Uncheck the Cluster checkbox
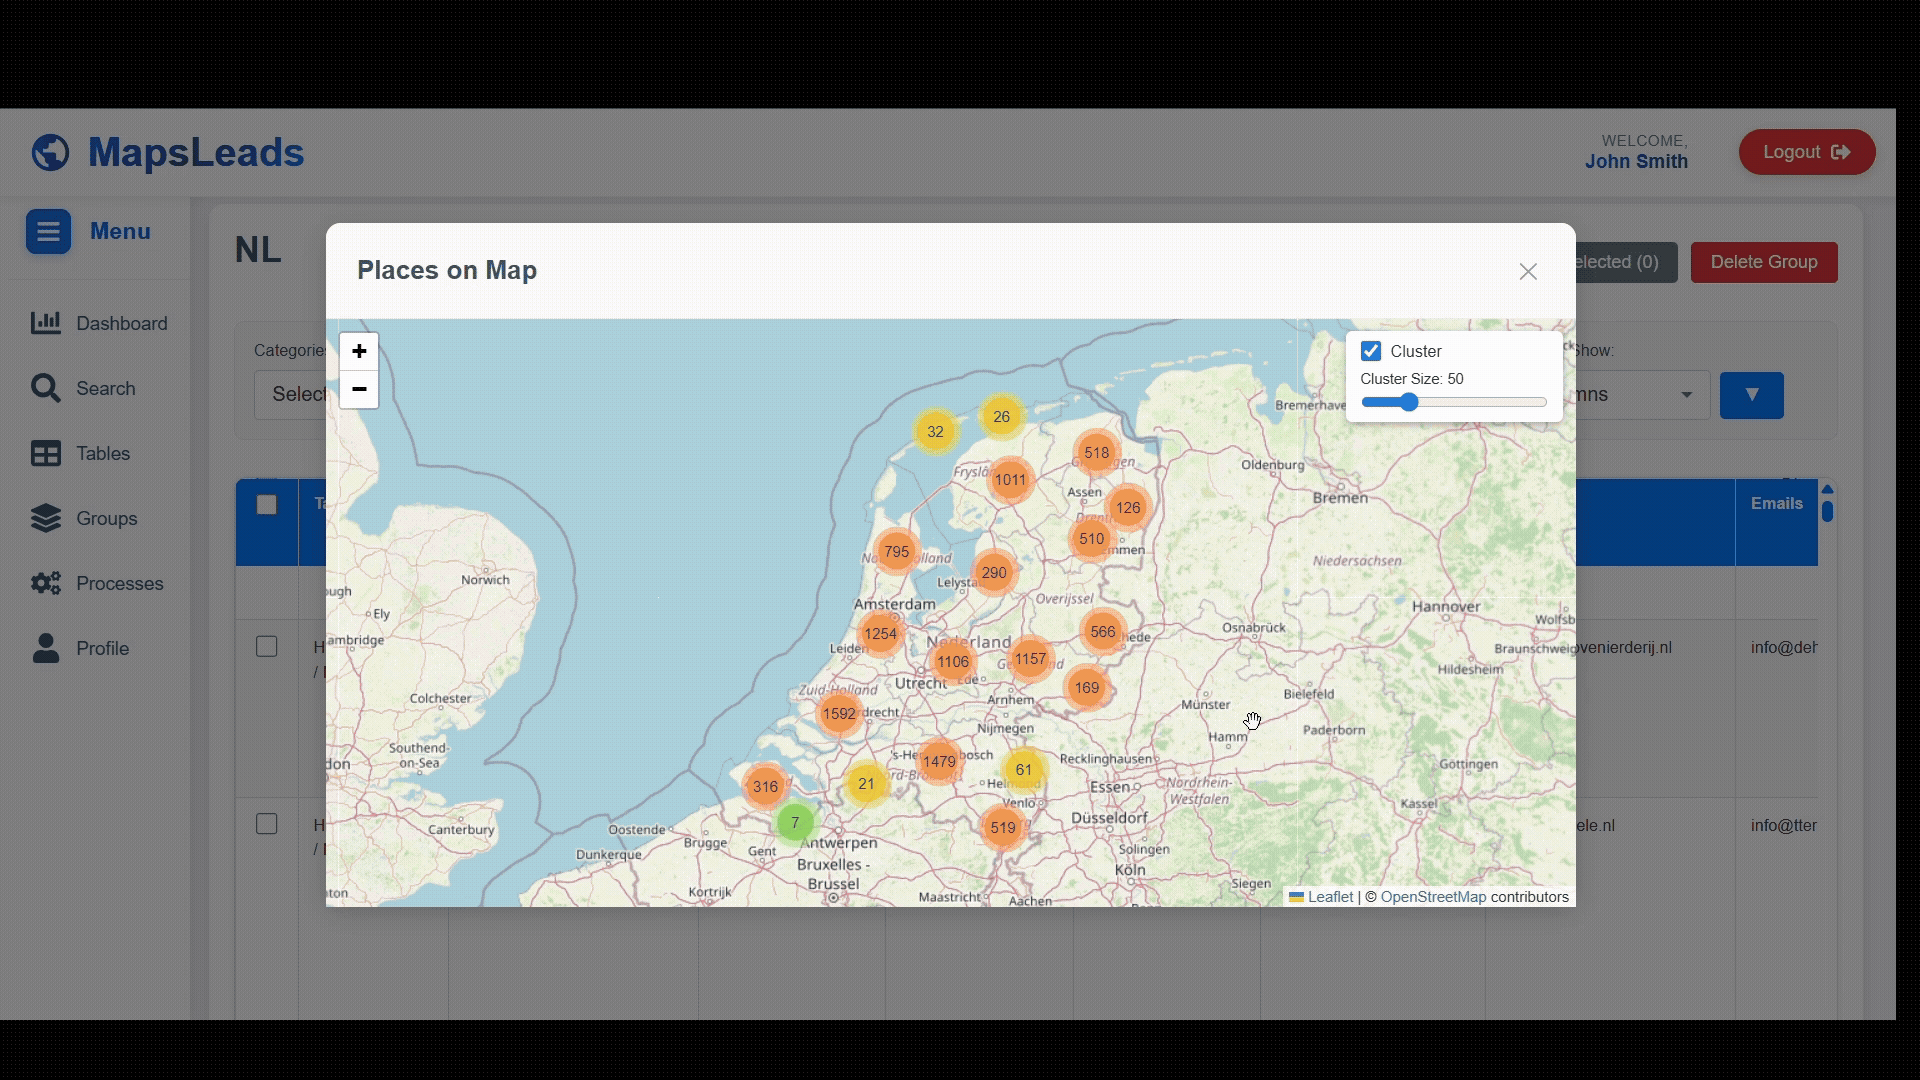The width and height of the screenshot is (1920, 1080). click(x=1371, y=351)
